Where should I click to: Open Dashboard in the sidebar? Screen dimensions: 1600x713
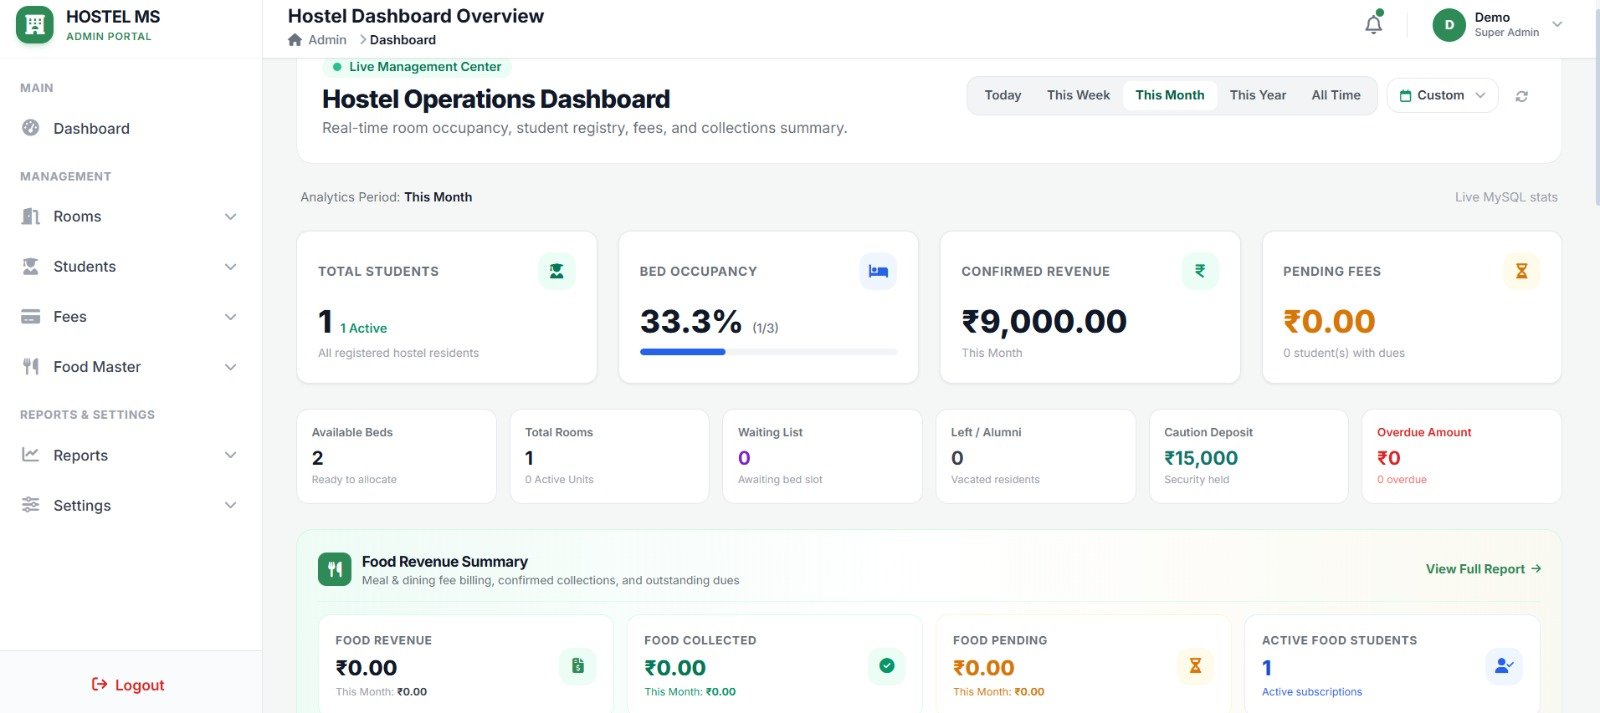tap(131, 128)
